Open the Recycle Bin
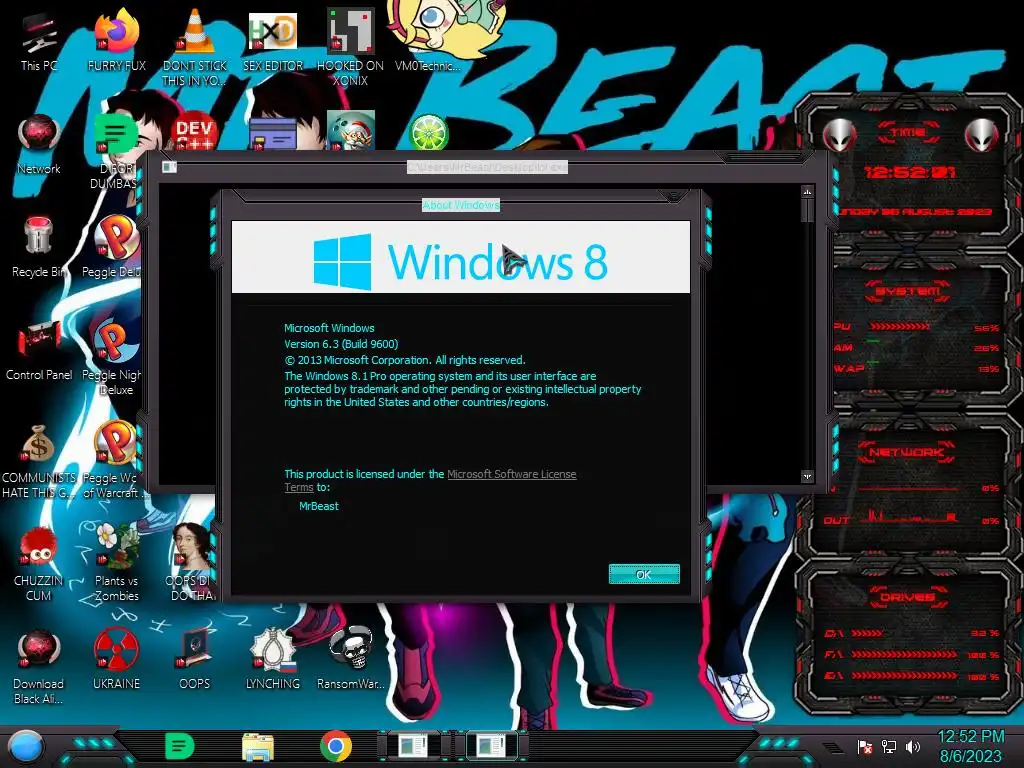Viewport: 1024px width, 768px height. 39,247
